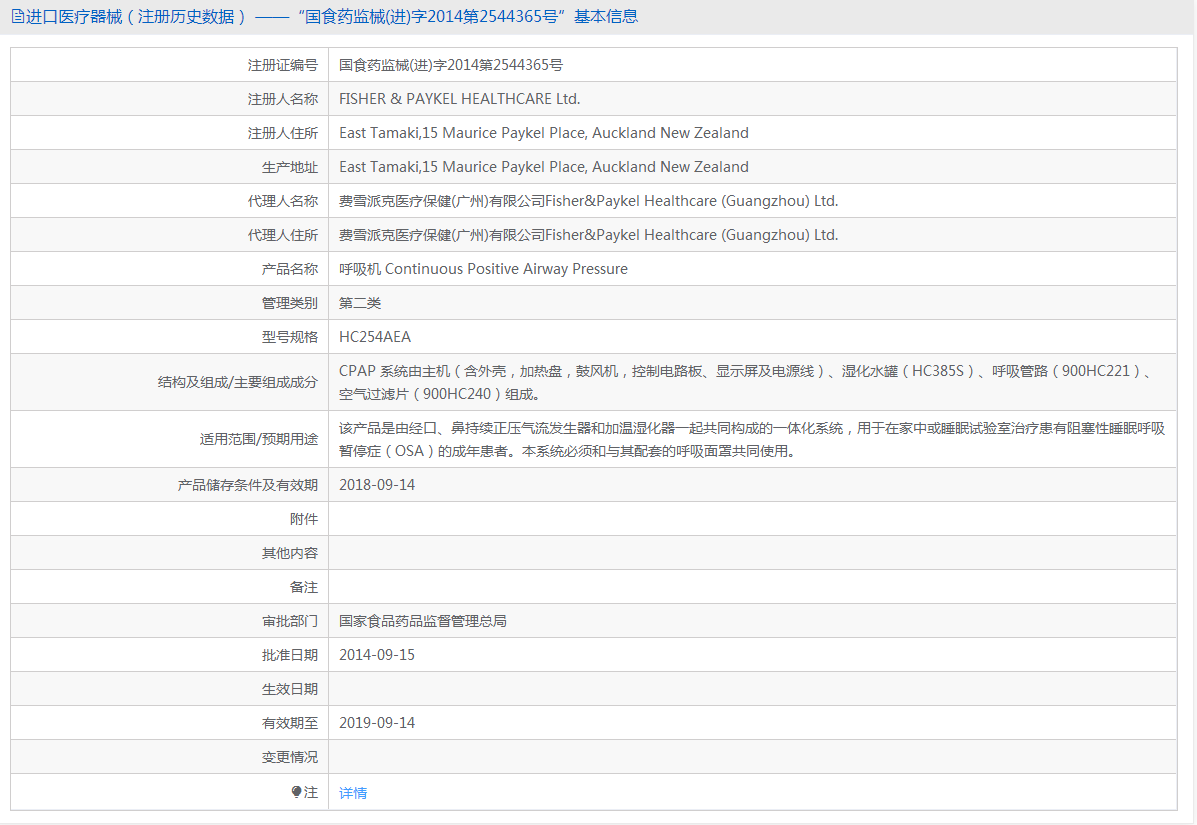
Task: Select the 附件 label
Action: pos(304,519)
